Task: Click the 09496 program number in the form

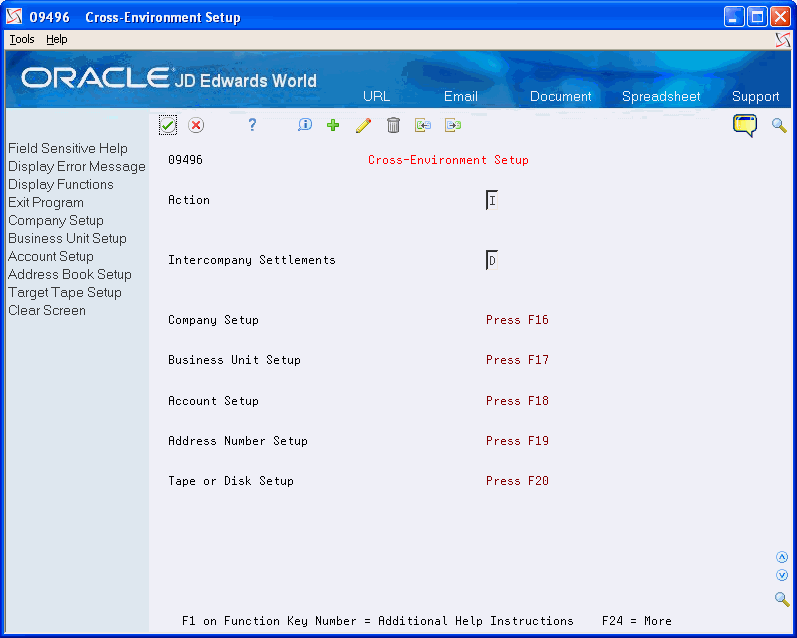Action: click(x=185, y=160)
